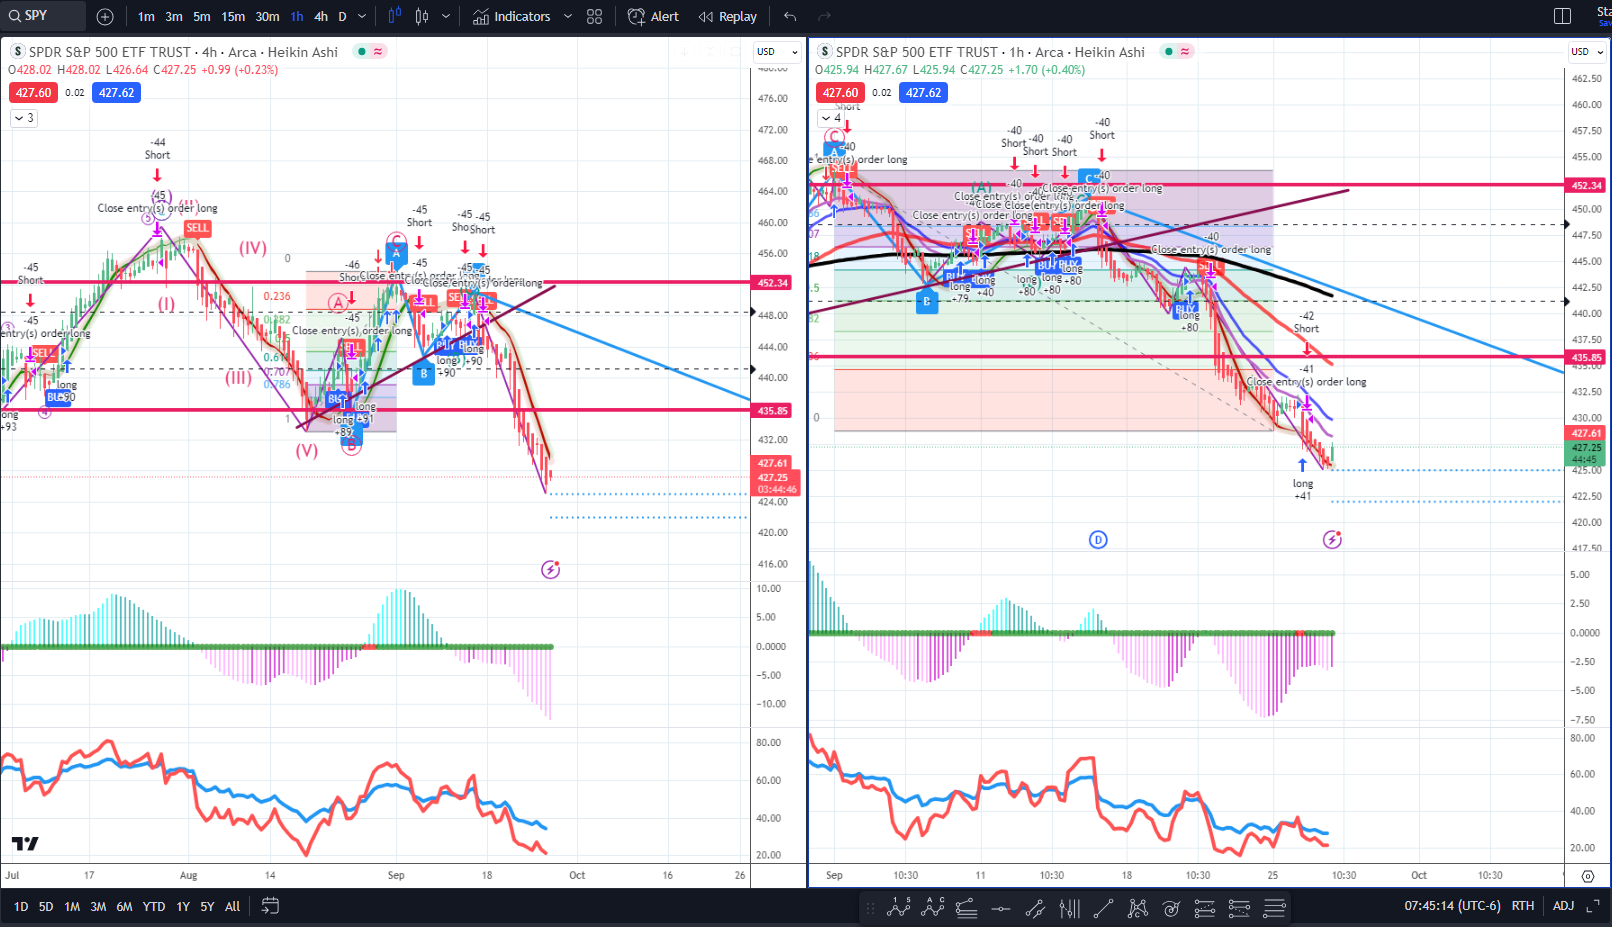Select the 3m timeframe

[x=174, y=16]
